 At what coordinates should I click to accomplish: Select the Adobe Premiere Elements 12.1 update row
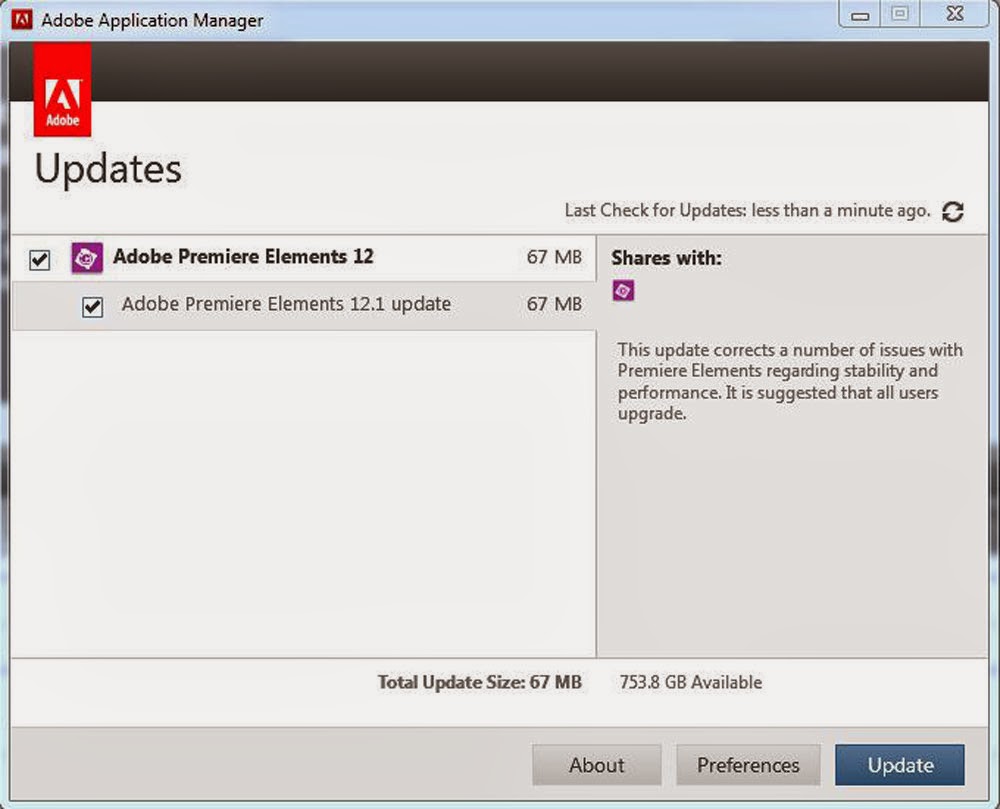pos(304,305)
